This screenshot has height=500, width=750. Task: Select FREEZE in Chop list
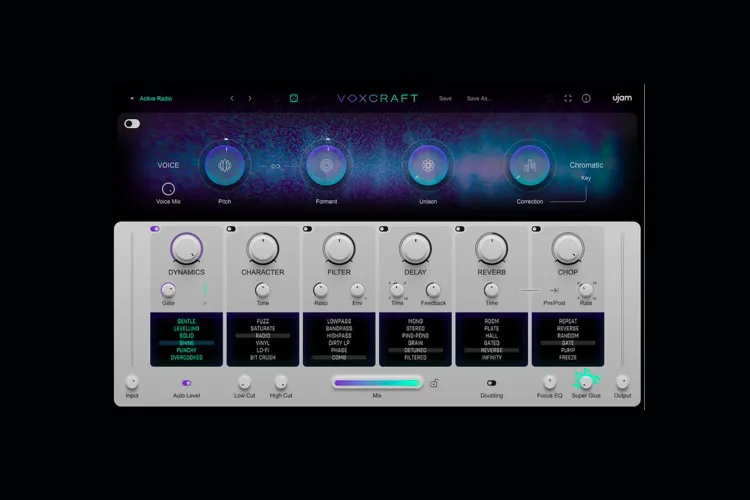(568, 357)
